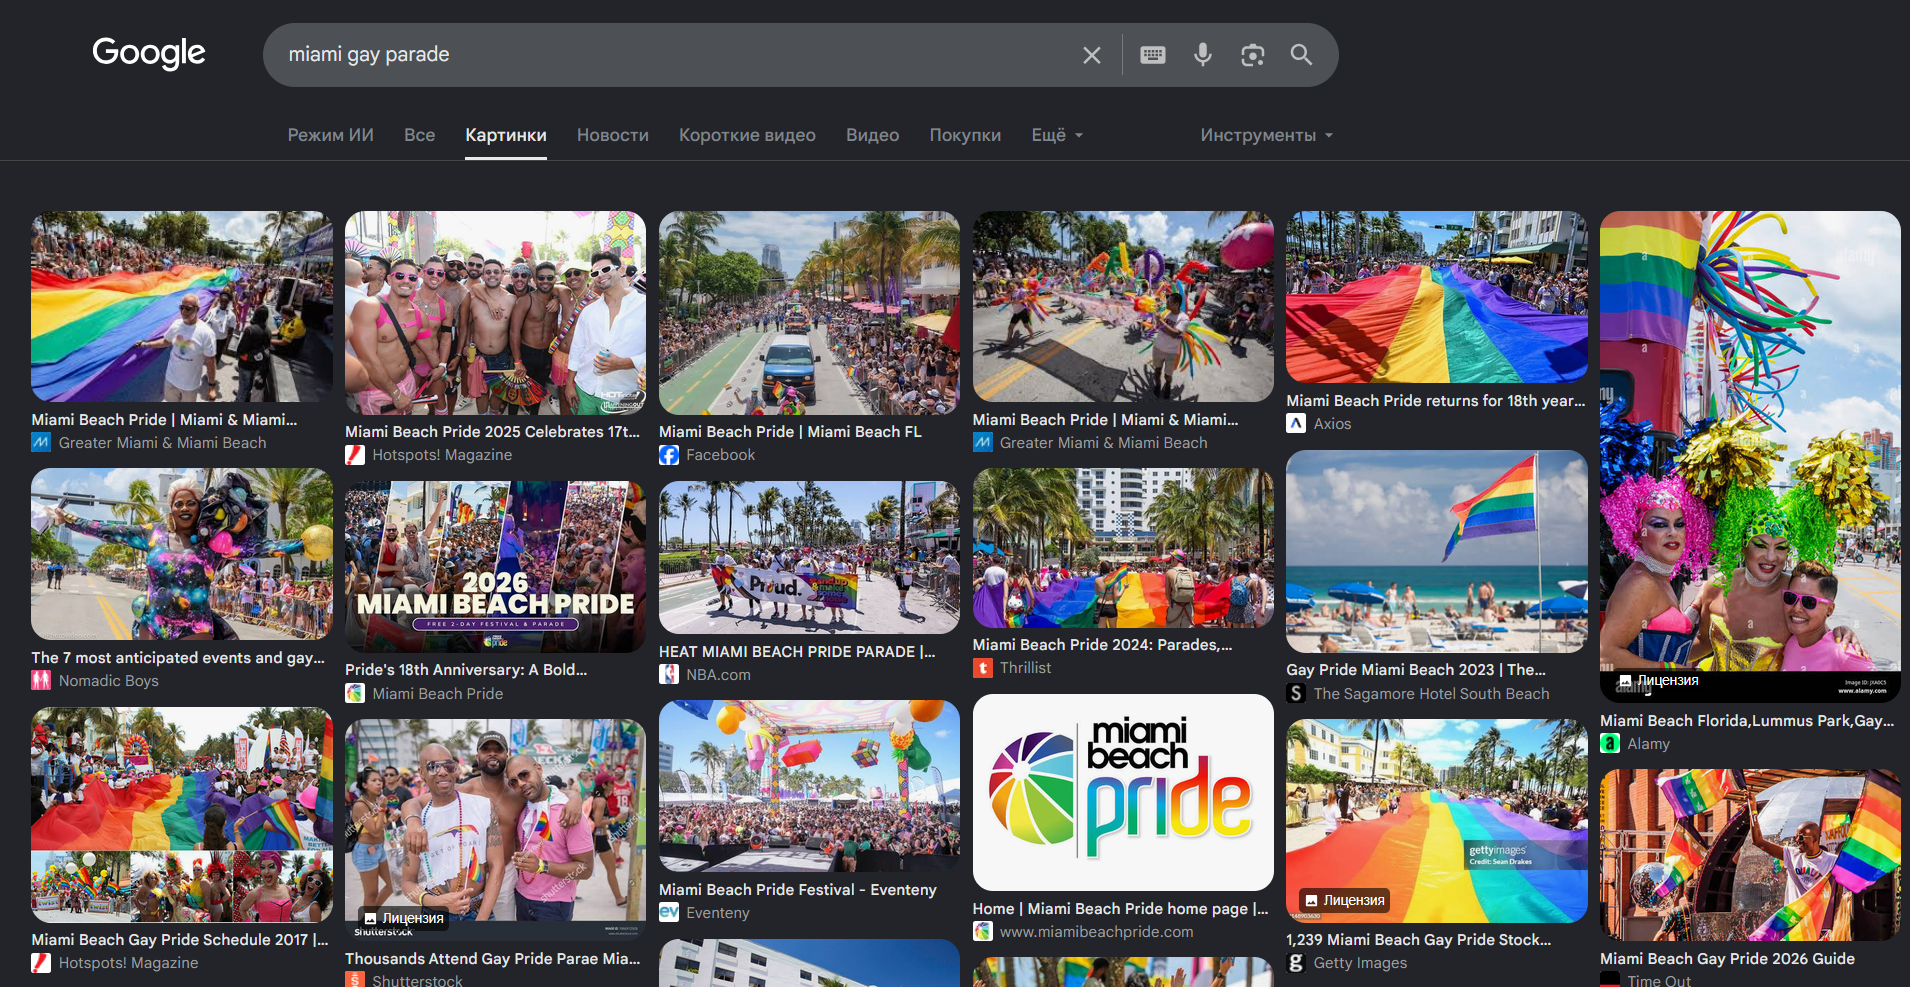Open 'Home | Miami Beach Pride home page |...' link
Viewport: 1910px width, 987px height.
[1120, 908]
